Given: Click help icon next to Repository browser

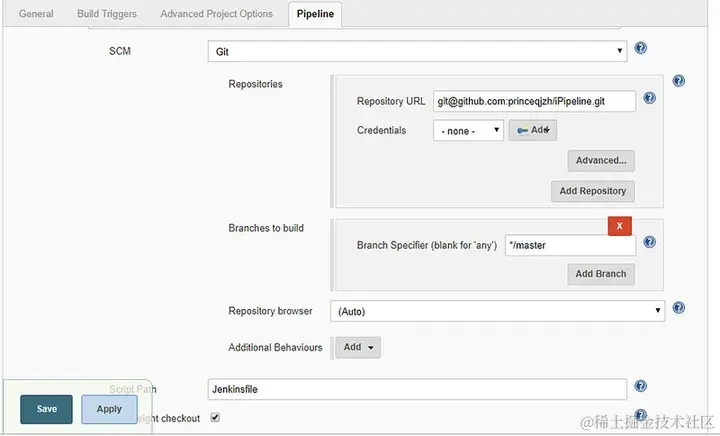Looking at the screenshot, I should tap(679, 308).
